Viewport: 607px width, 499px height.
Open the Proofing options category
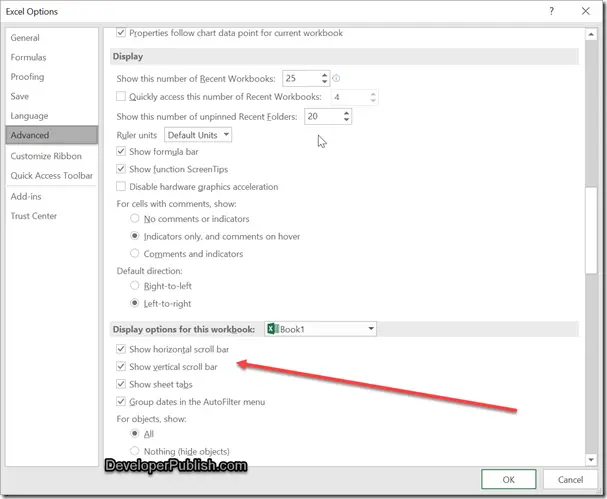tap(51, 77)
